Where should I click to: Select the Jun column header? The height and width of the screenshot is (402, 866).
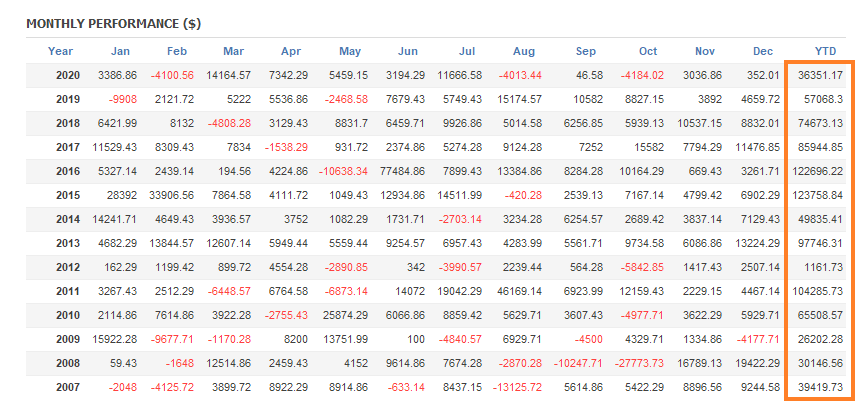tap(408, 51)
